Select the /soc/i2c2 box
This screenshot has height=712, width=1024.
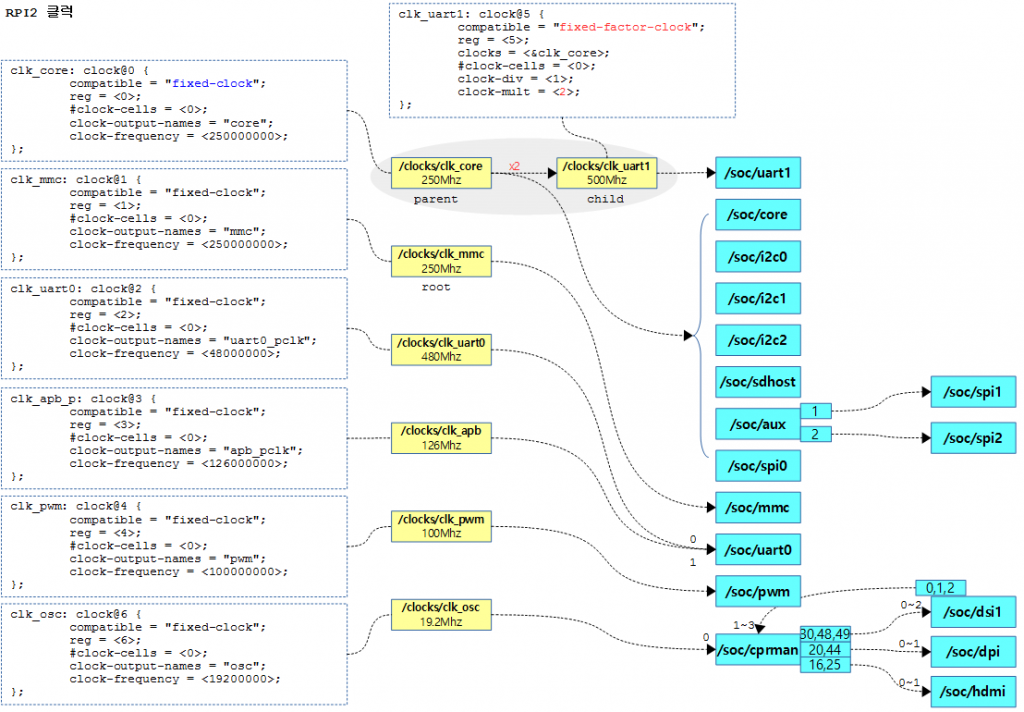pos(758,340)
